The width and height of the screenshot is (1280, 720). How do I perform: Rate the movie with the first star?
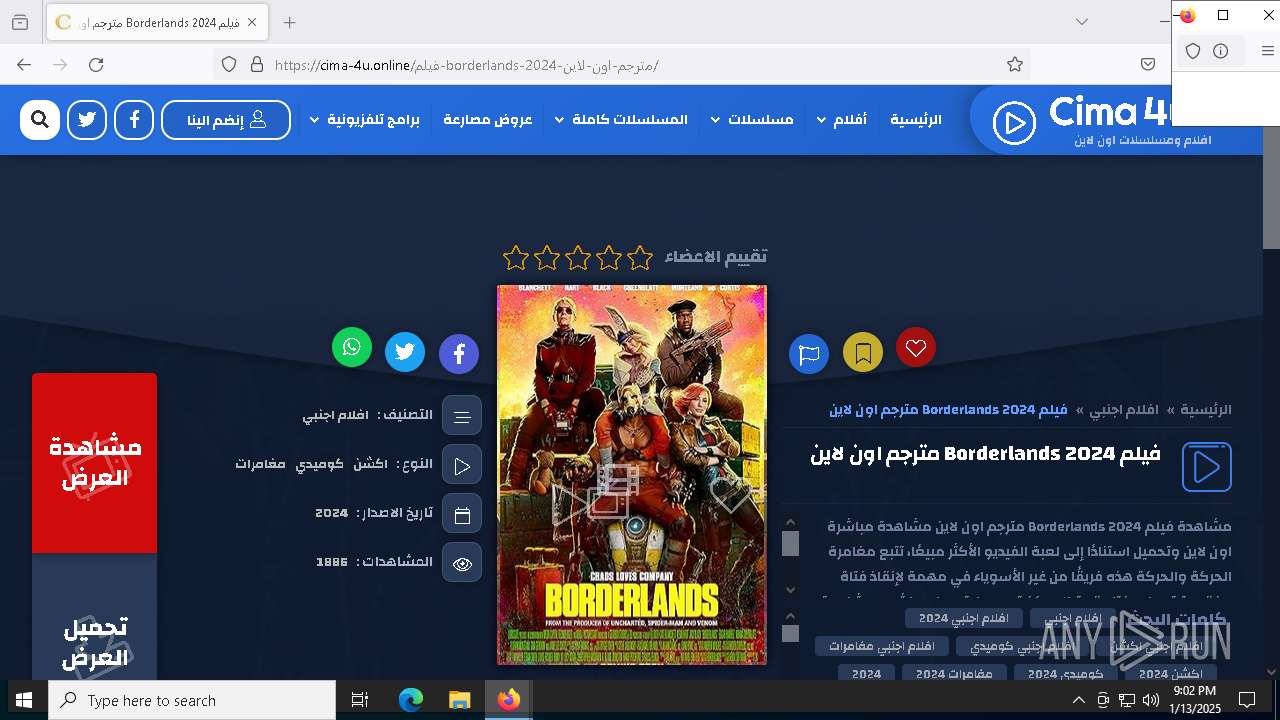click(x=640, y=258)
